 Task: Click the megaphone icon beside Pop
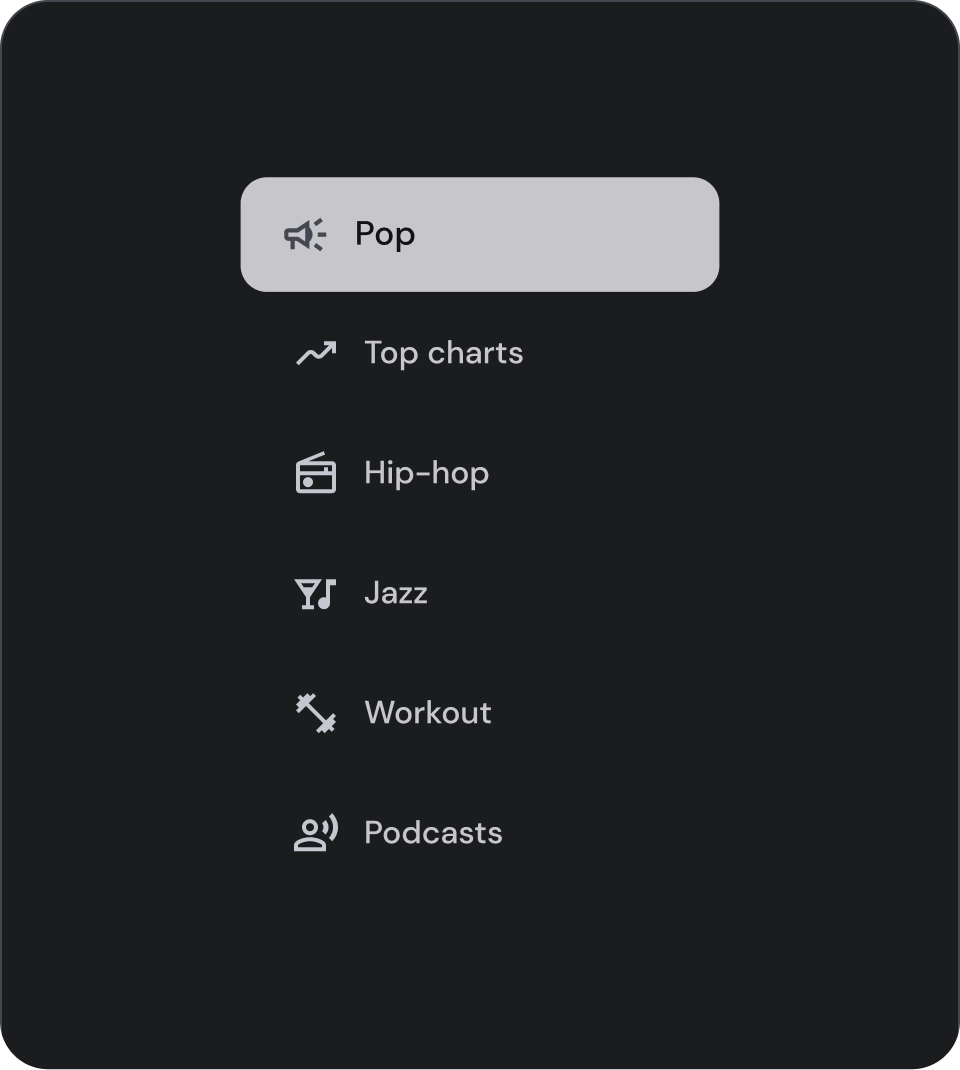point(305,235)
